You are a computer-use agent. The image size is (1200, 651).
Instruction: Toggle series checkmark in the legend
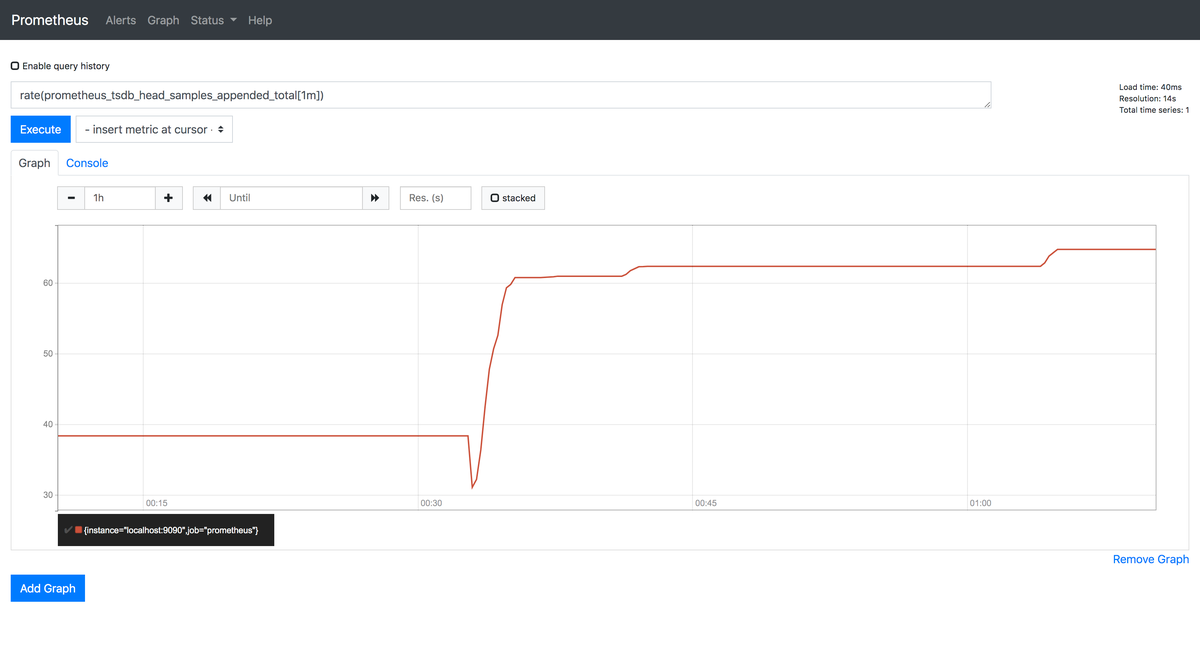click(68, 530)
